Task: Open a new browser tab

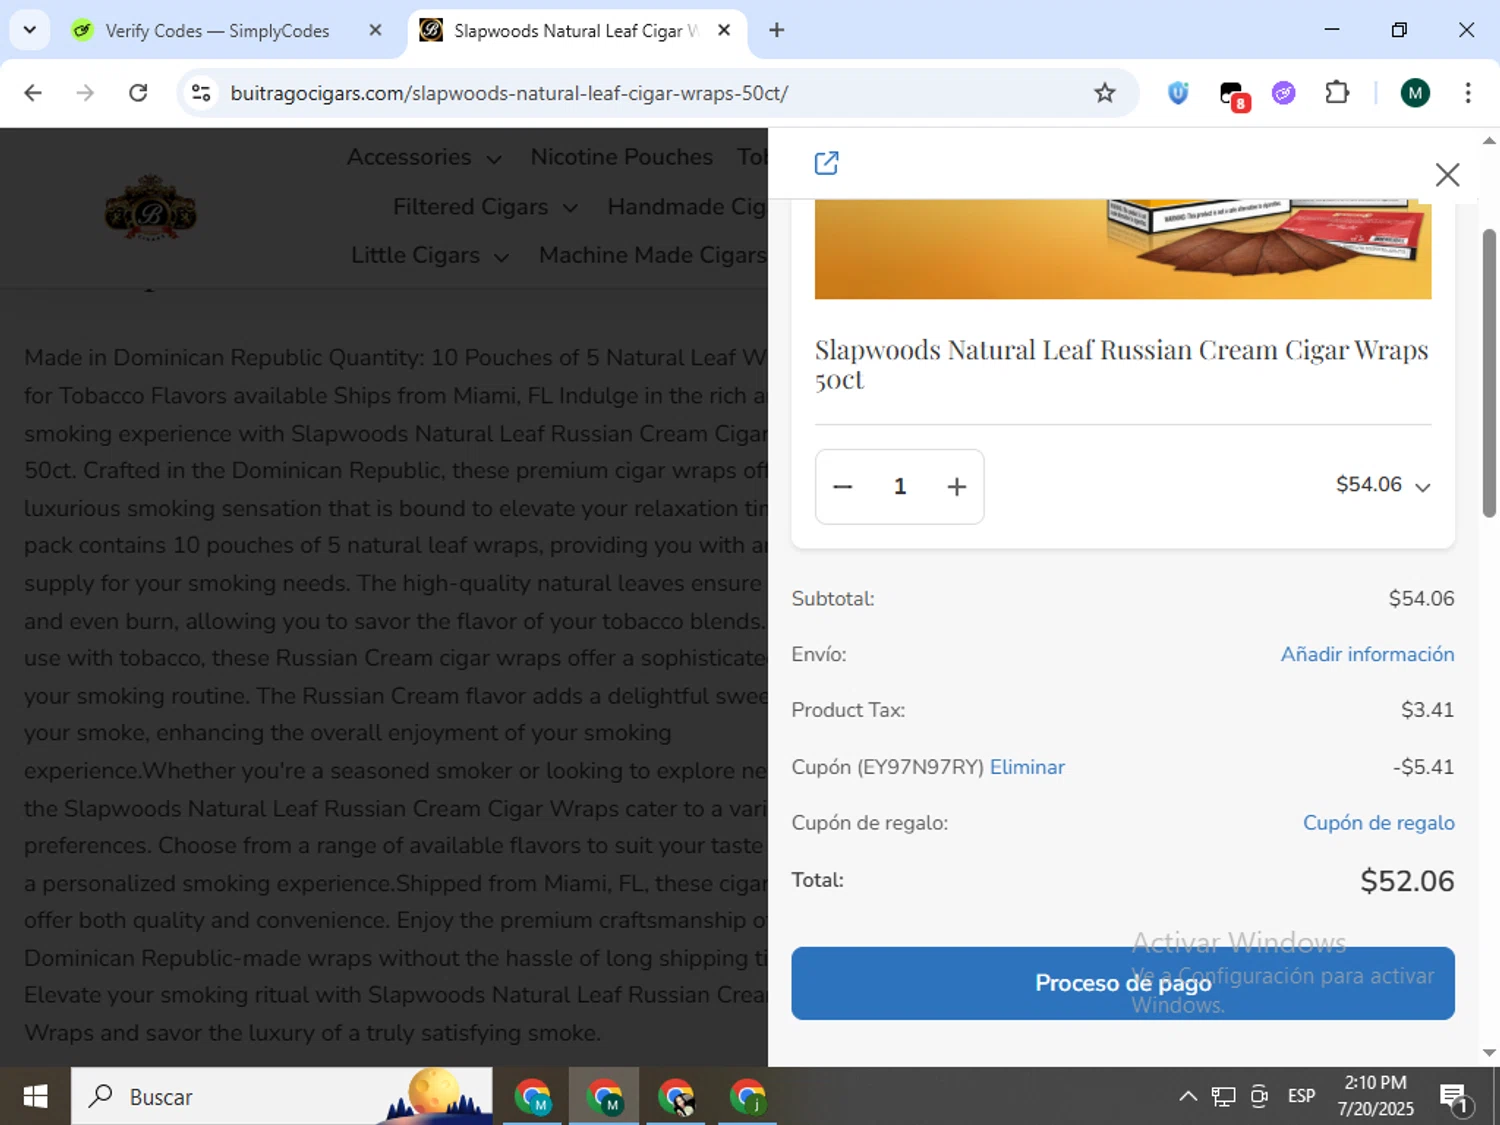Action: click(x=776, y=30)
